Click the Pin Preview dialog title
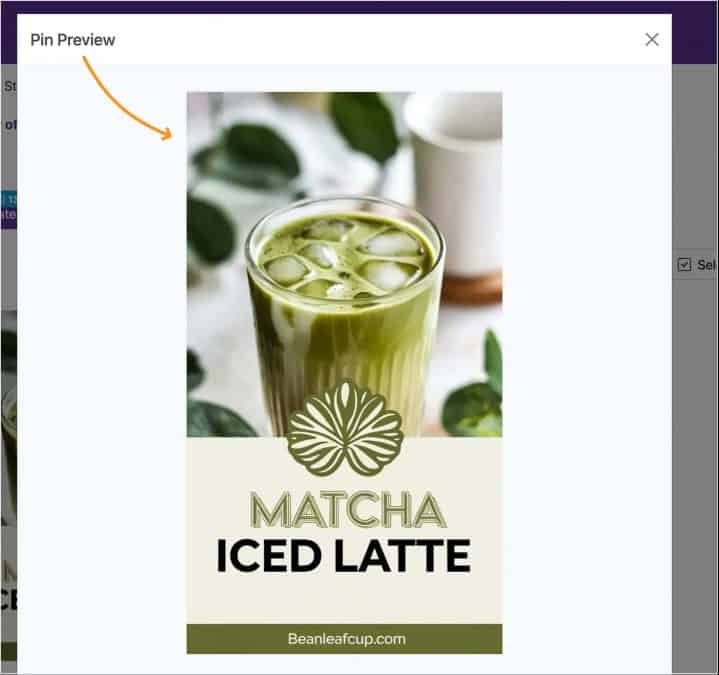 click(73, 40)
